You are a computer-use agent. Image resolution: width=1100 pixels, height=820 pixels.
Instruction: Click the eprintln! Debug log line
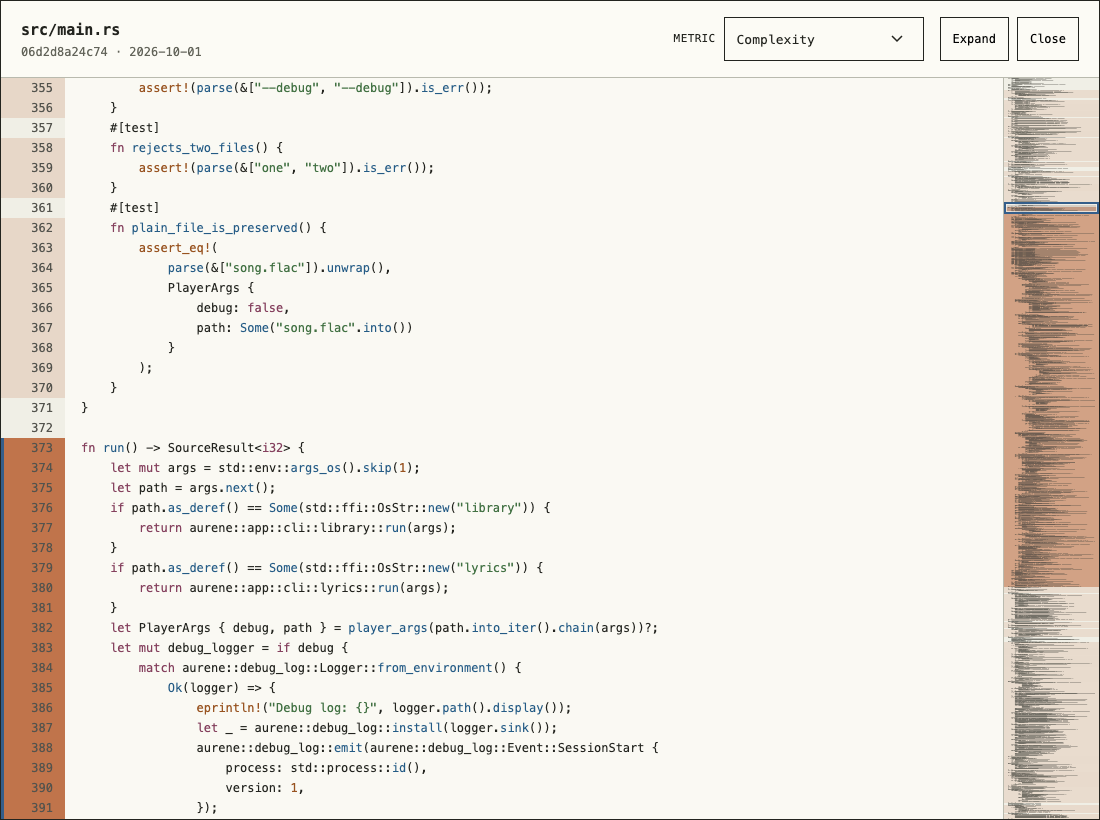(x=384, y=708)
